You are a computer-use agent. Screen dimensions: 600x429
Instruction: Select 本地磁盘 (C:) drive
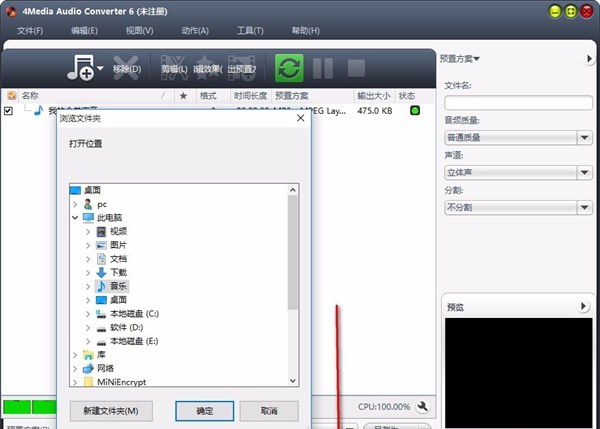point(134,314)
